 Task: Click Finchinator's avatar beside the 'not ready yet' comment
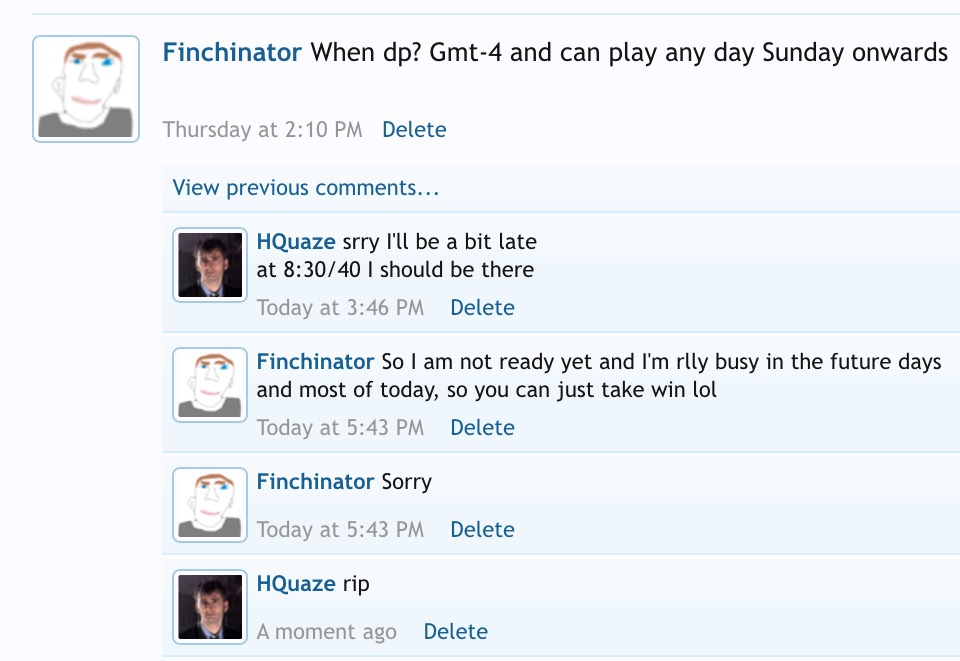coord(210,384)
